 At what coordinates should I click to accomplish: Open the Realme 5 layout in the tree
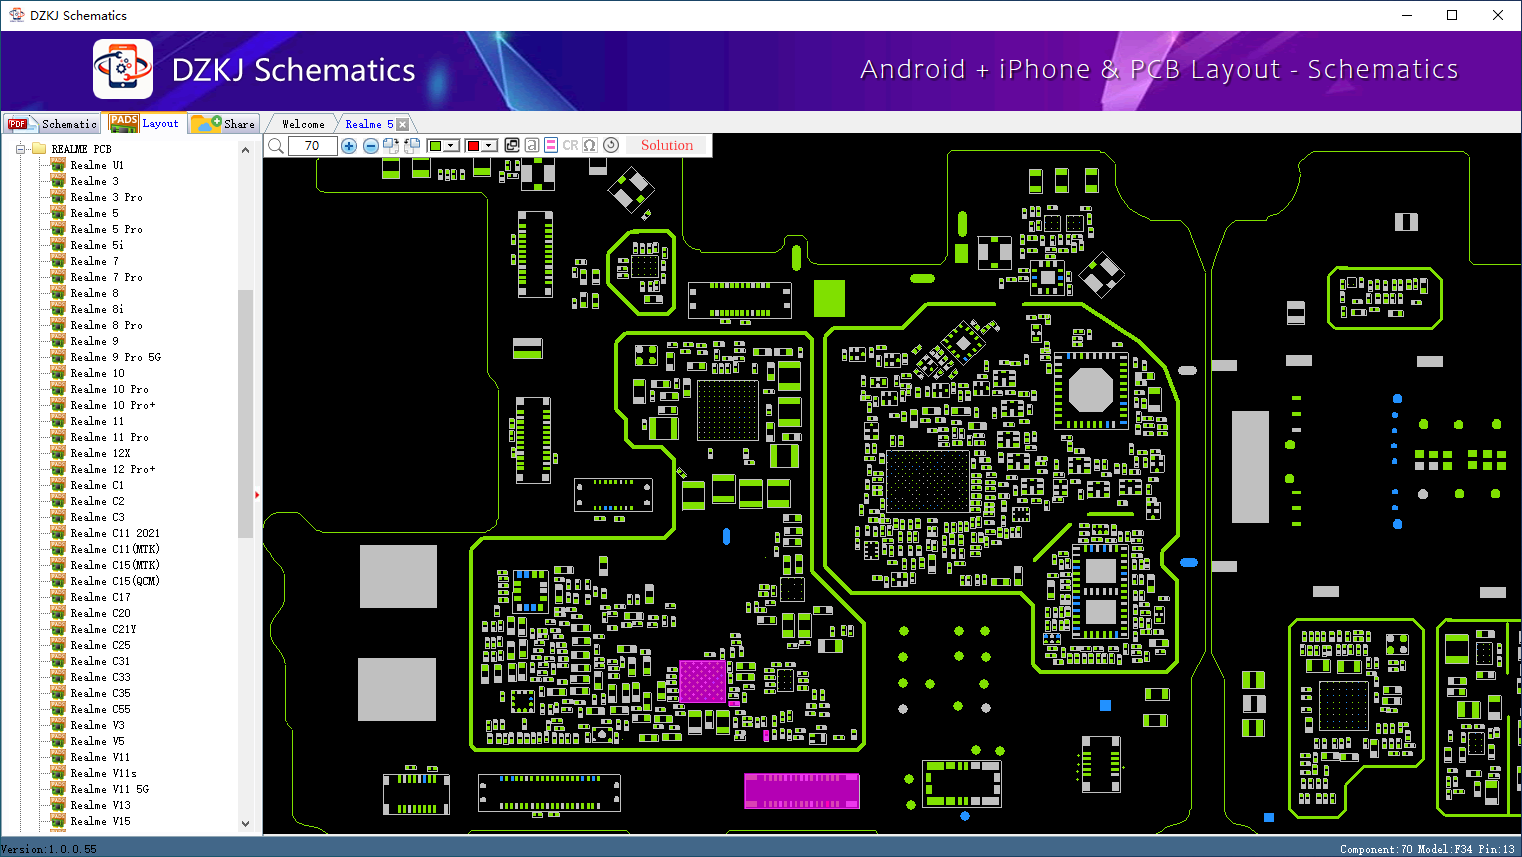click(94, 213)
